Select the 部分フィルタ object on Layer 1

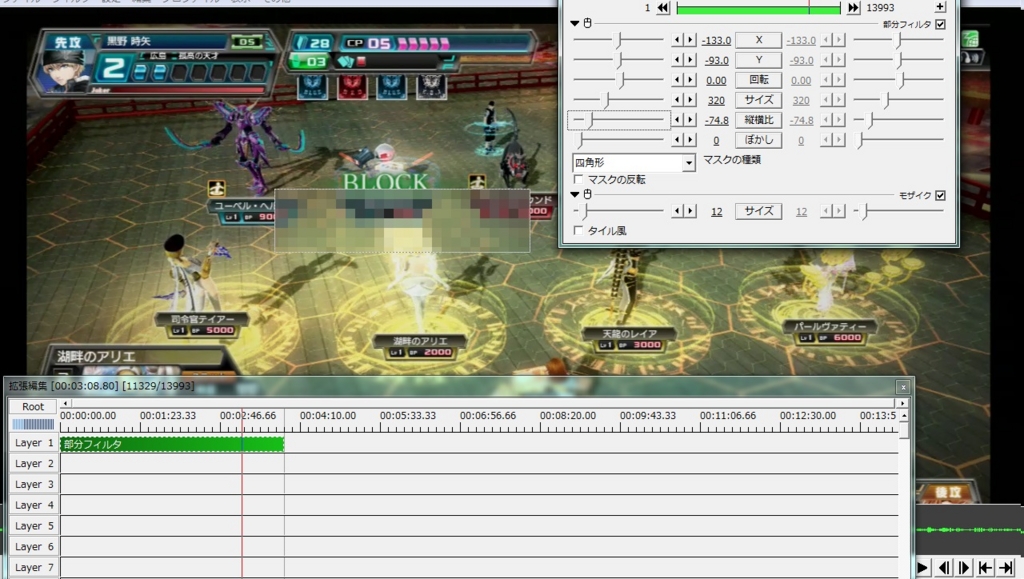(172, 444)
